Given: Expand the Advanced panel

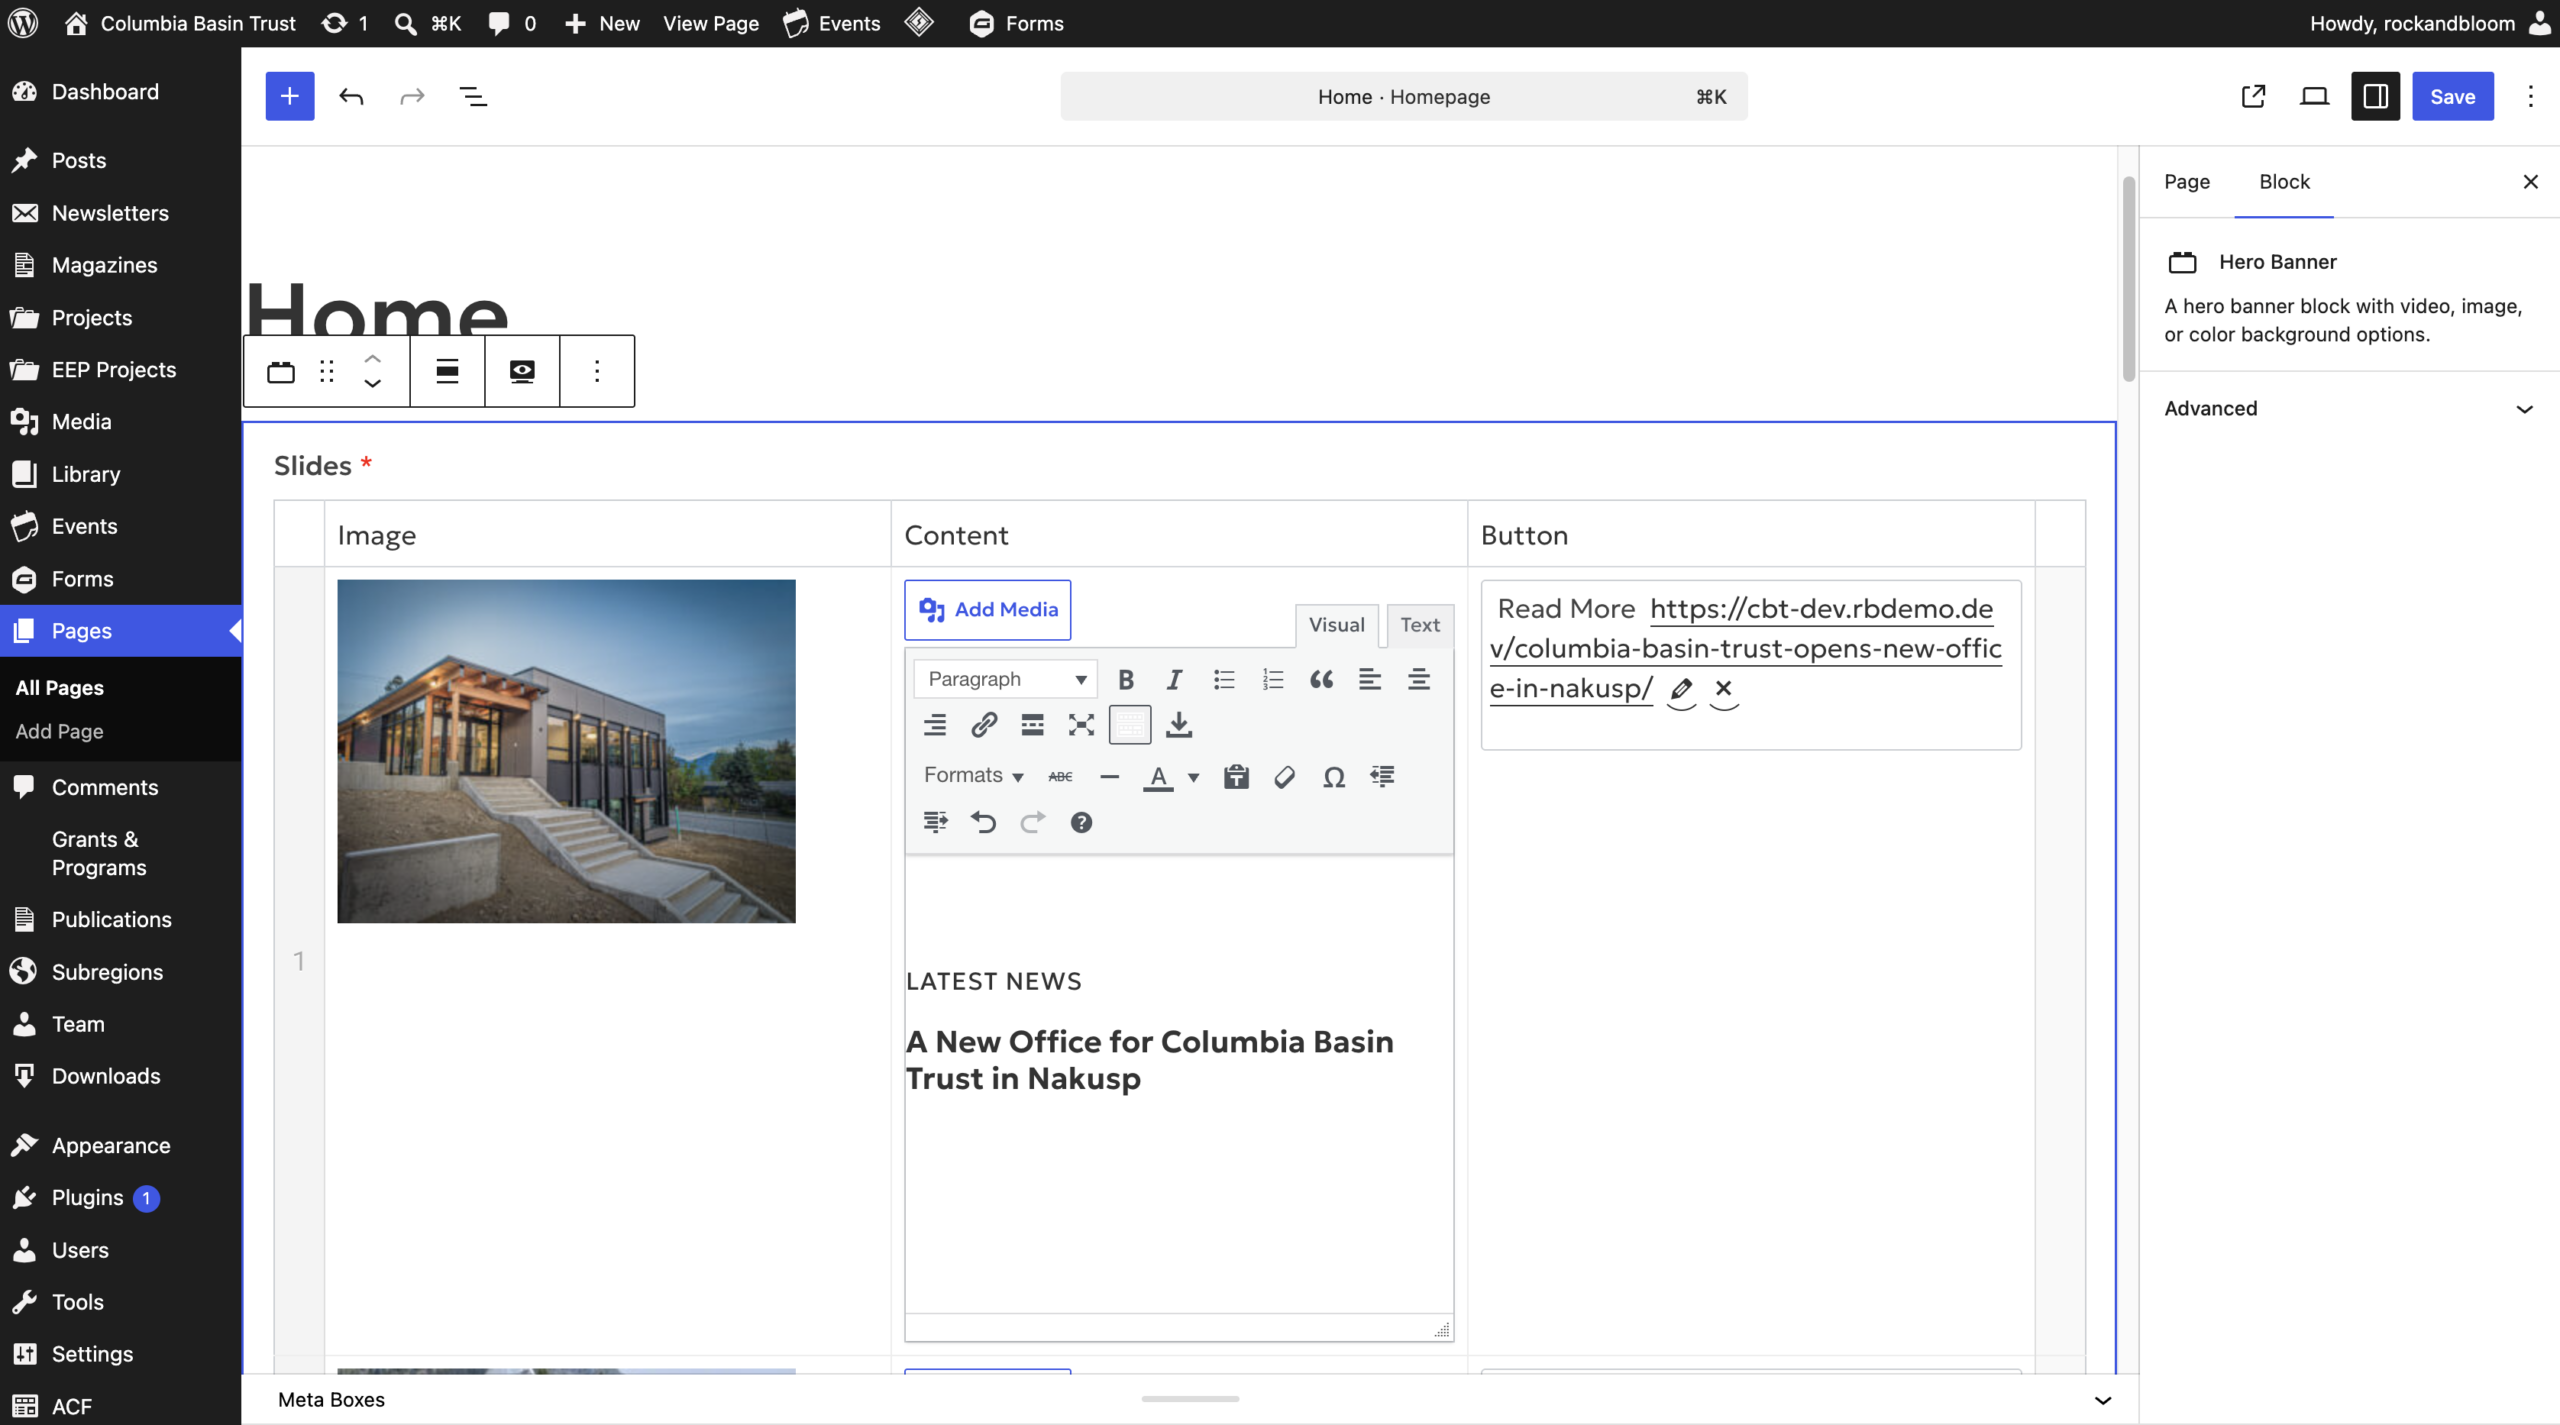Looking at the screenshot, I should [x=2349, y=409].
